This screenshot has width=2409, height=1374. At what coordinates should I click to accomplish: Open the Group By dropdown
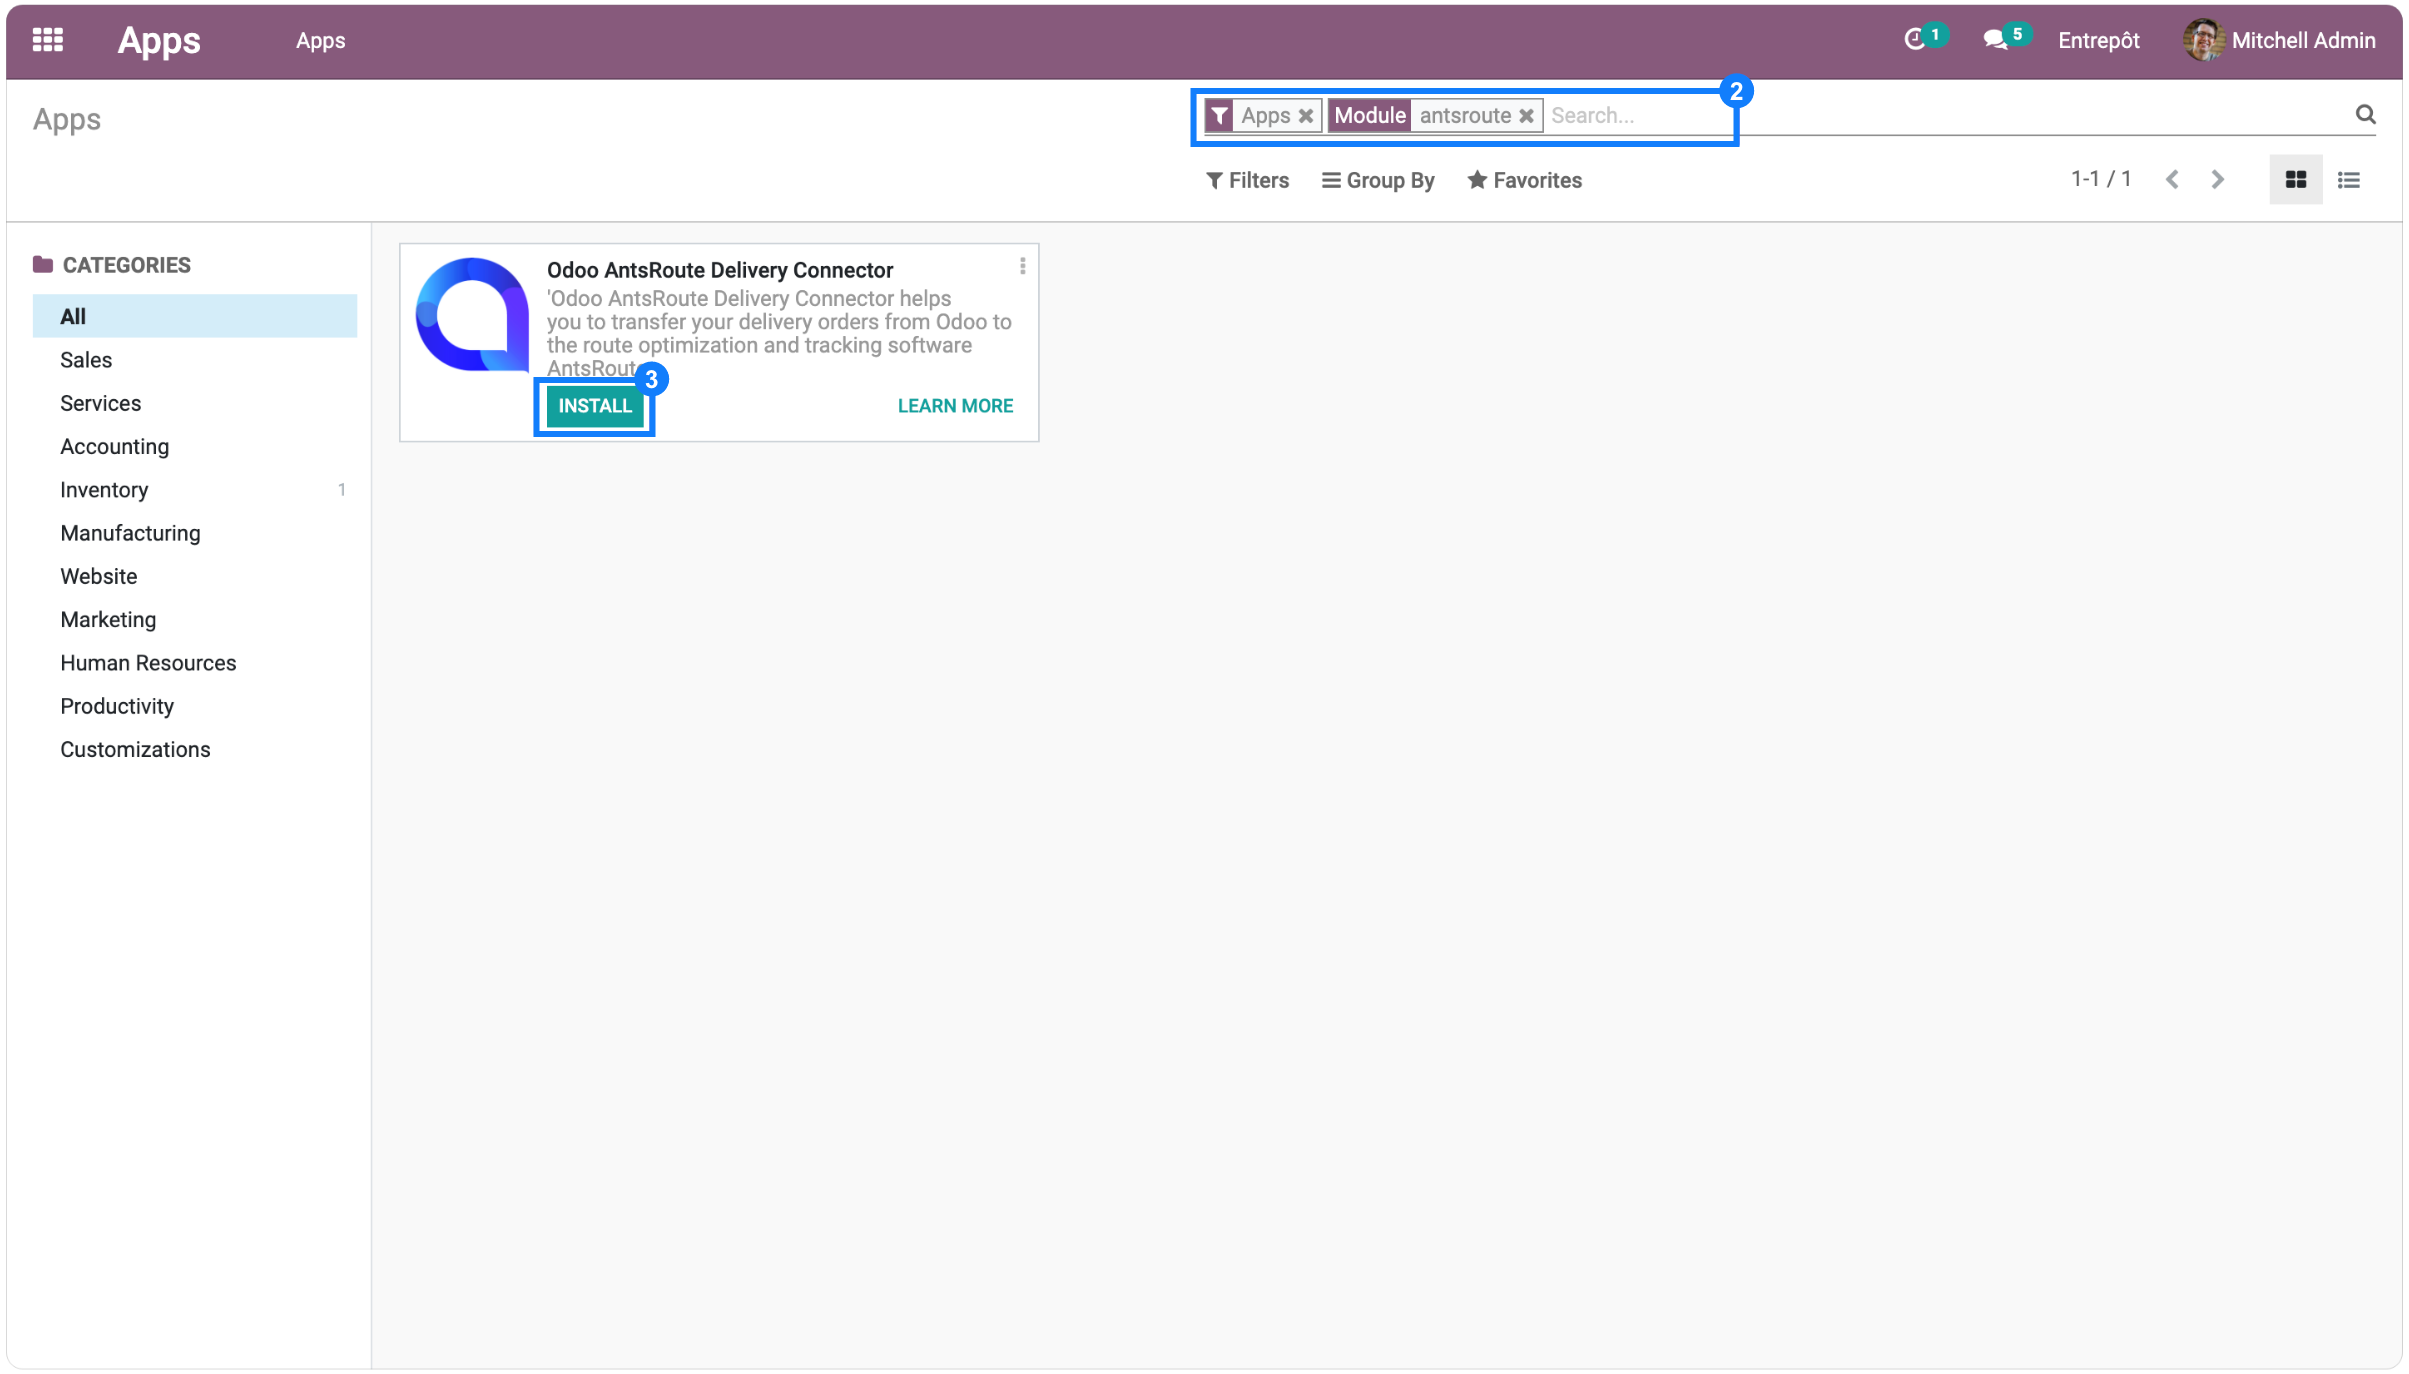point(1378,180)
